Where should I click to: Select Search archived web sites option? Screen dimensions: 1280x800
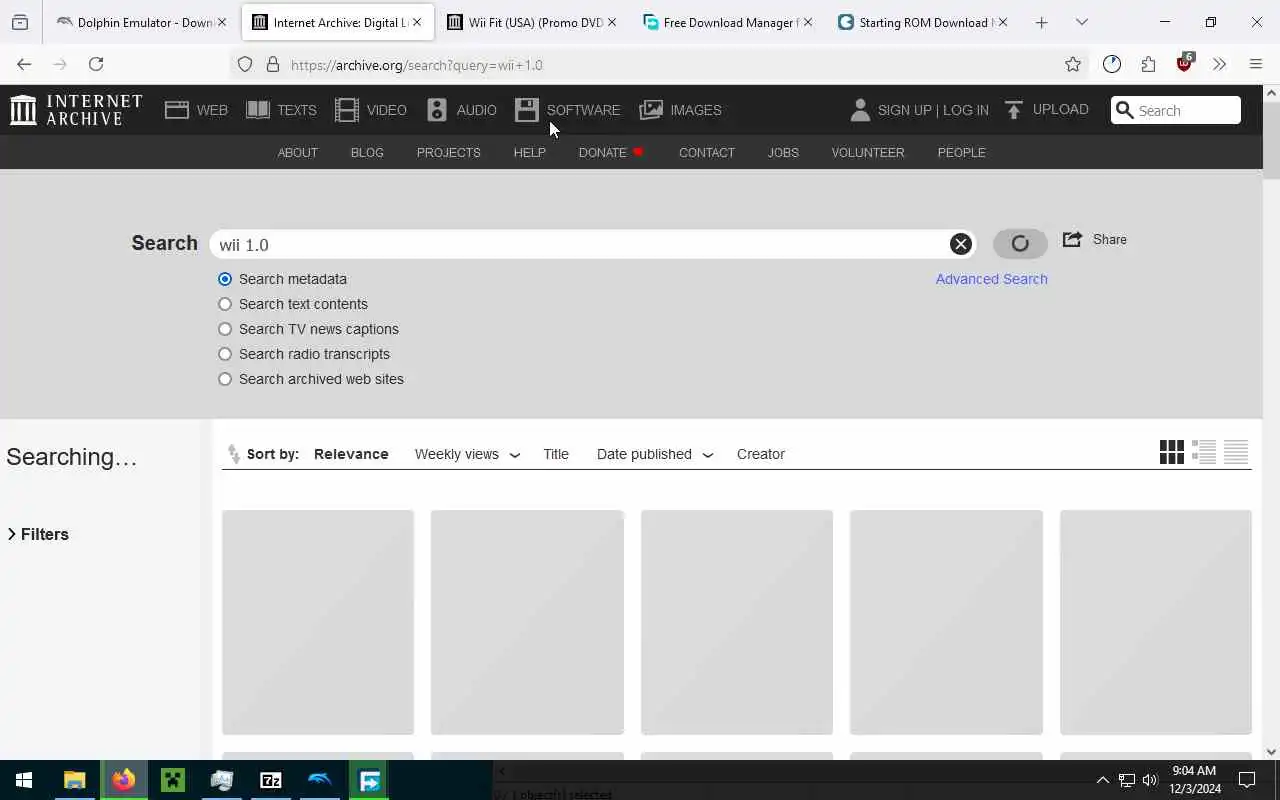[x=225, y=379]
